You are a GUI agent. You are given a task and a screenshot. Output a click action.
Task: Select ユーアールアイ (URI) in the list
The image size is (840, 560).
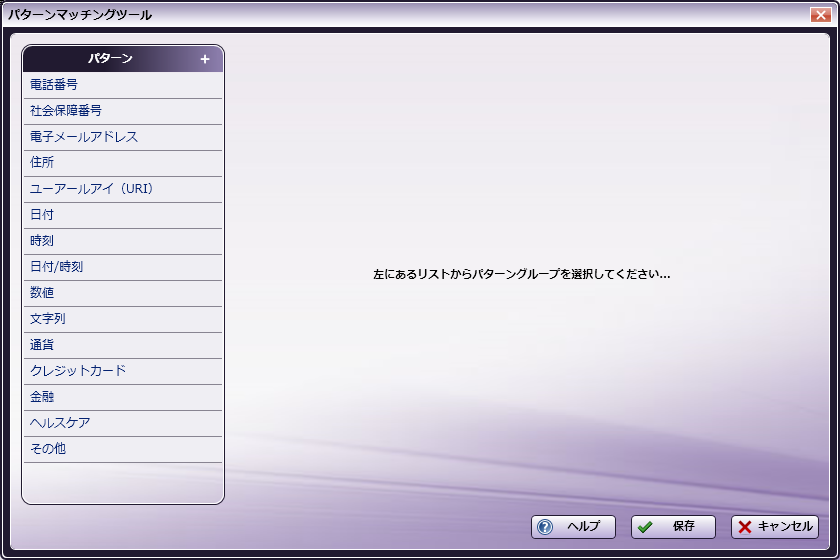tap(123, 189)
